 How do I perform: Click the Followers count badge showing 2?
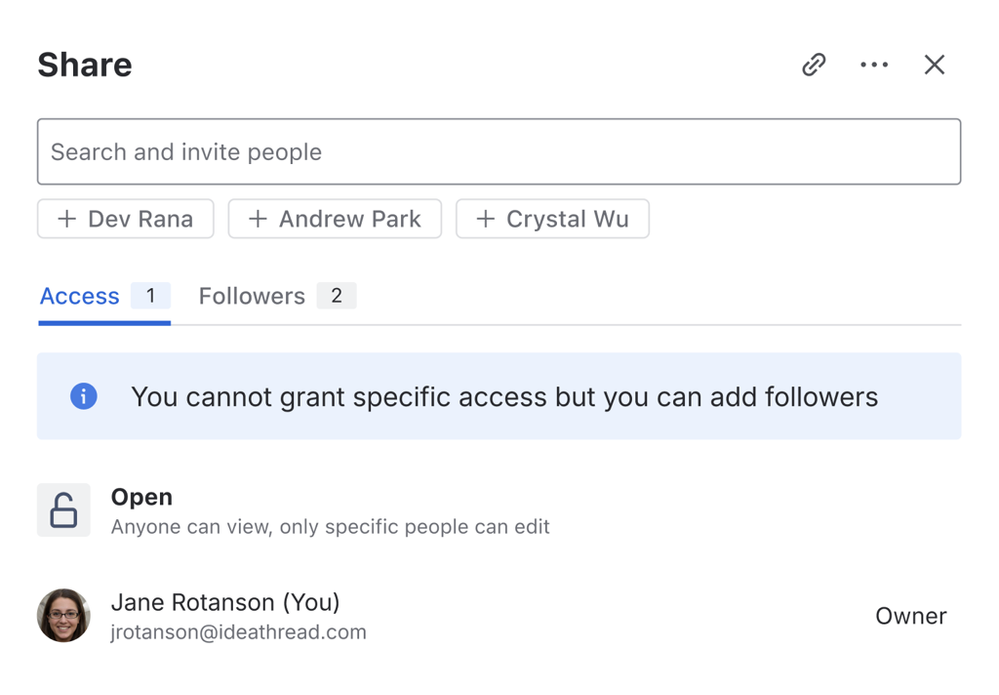pos(337,296)
